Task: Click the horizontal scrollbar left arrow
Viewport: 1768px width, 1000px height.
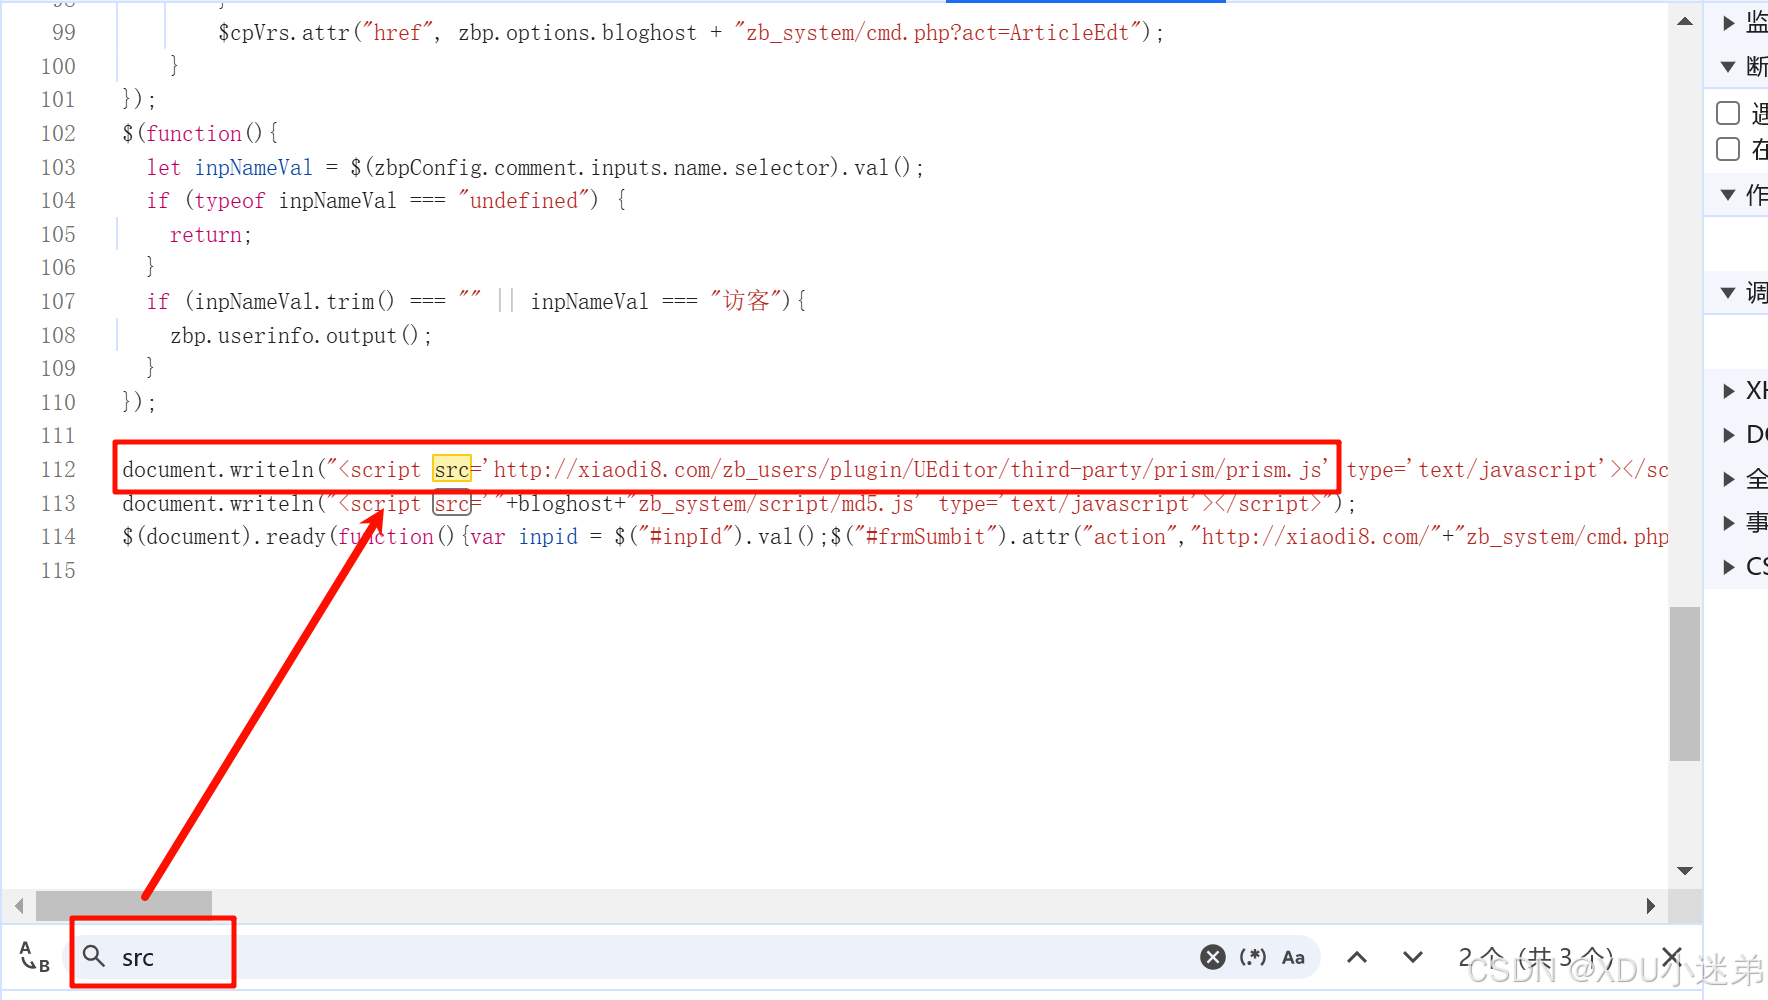Action: pos(19,906)
